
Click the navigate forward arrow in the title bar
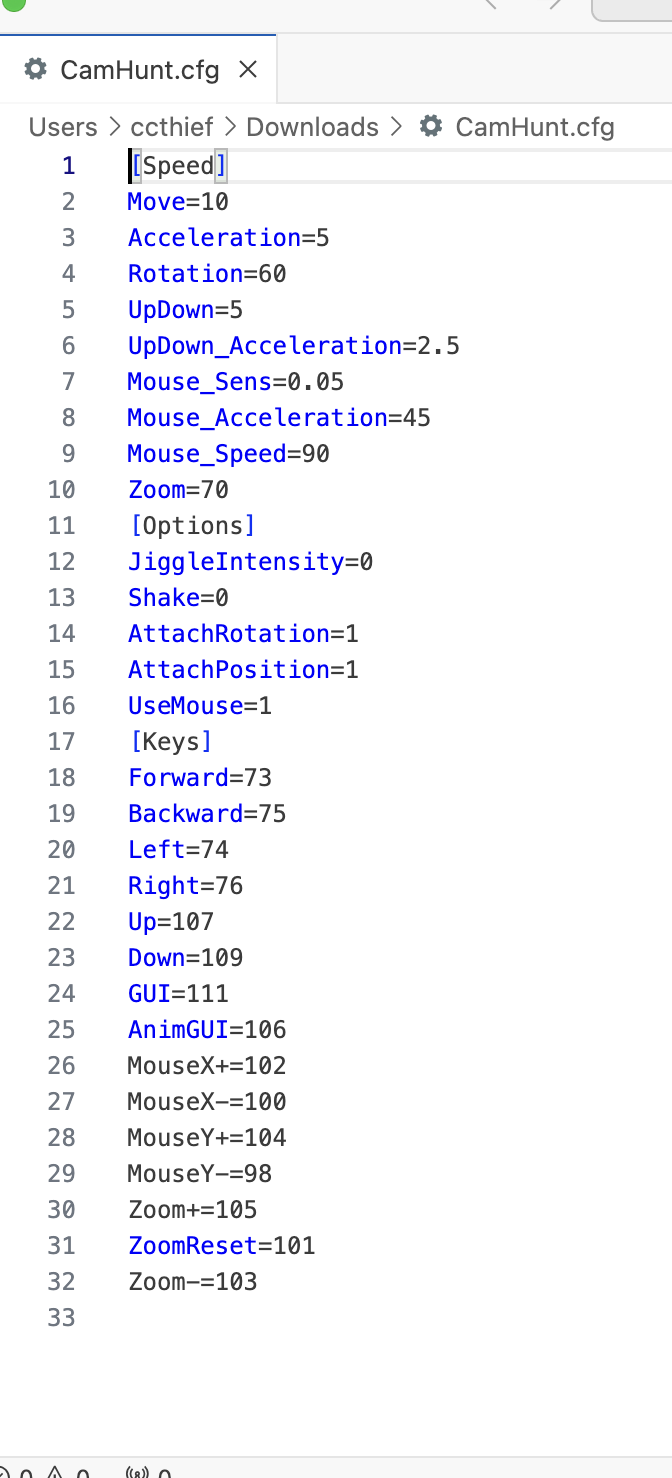click(556, 4)
